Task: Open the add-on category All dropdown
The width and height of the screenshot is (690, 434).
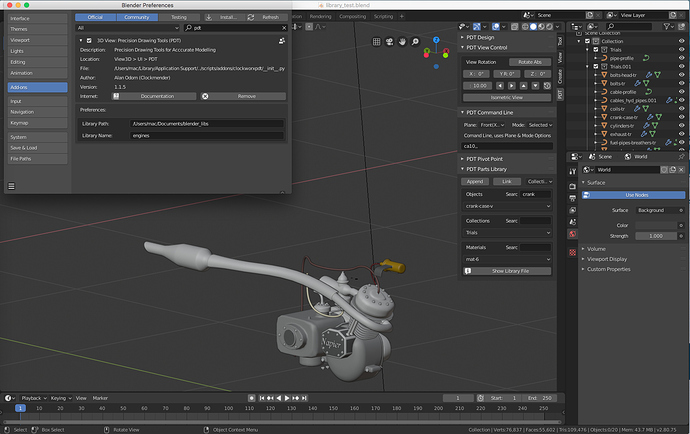Action: click(128, 28)
